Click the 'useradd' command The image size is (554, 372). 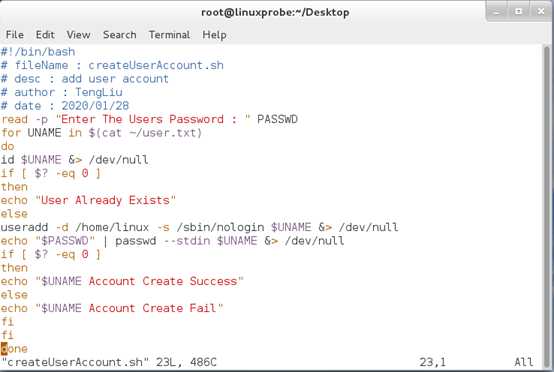click(24, 227)
